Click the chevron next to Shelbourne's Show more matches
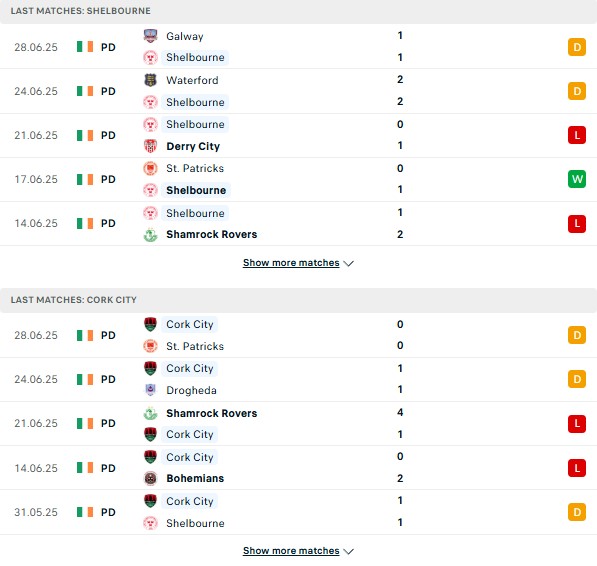This screenshot has width=597, height=566. pyautogui.click(x=348, y=263)
